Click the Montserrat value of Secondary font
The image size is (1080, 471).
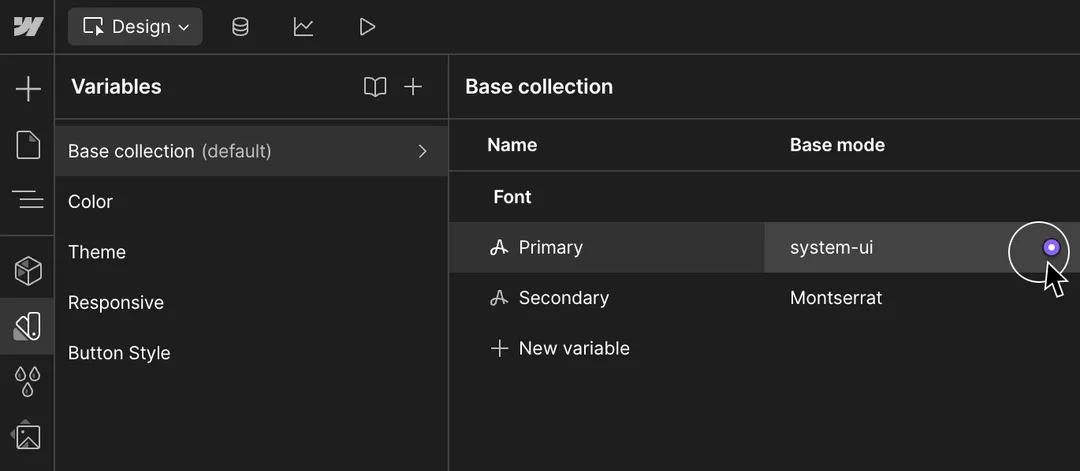point(836,298)
